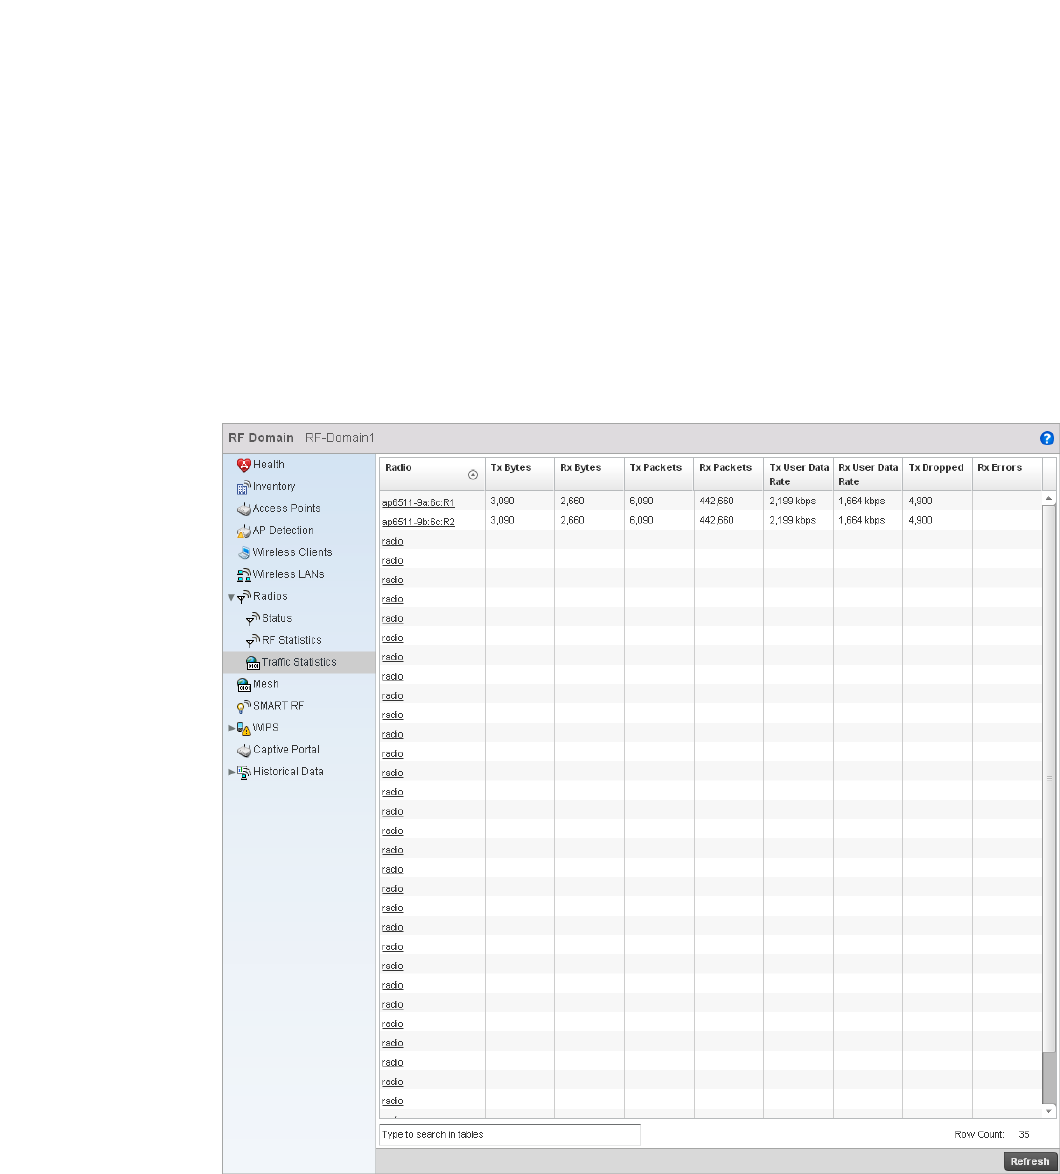
Task: Click the Wireless Clients icon
Action: click(x=243, y=553)
